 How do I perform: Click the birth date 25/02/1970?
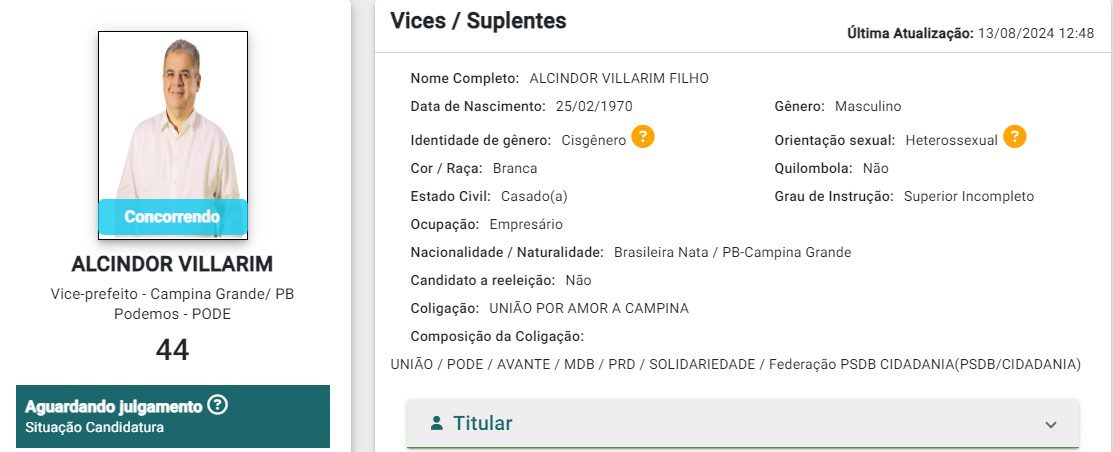[x=594, y=106]
